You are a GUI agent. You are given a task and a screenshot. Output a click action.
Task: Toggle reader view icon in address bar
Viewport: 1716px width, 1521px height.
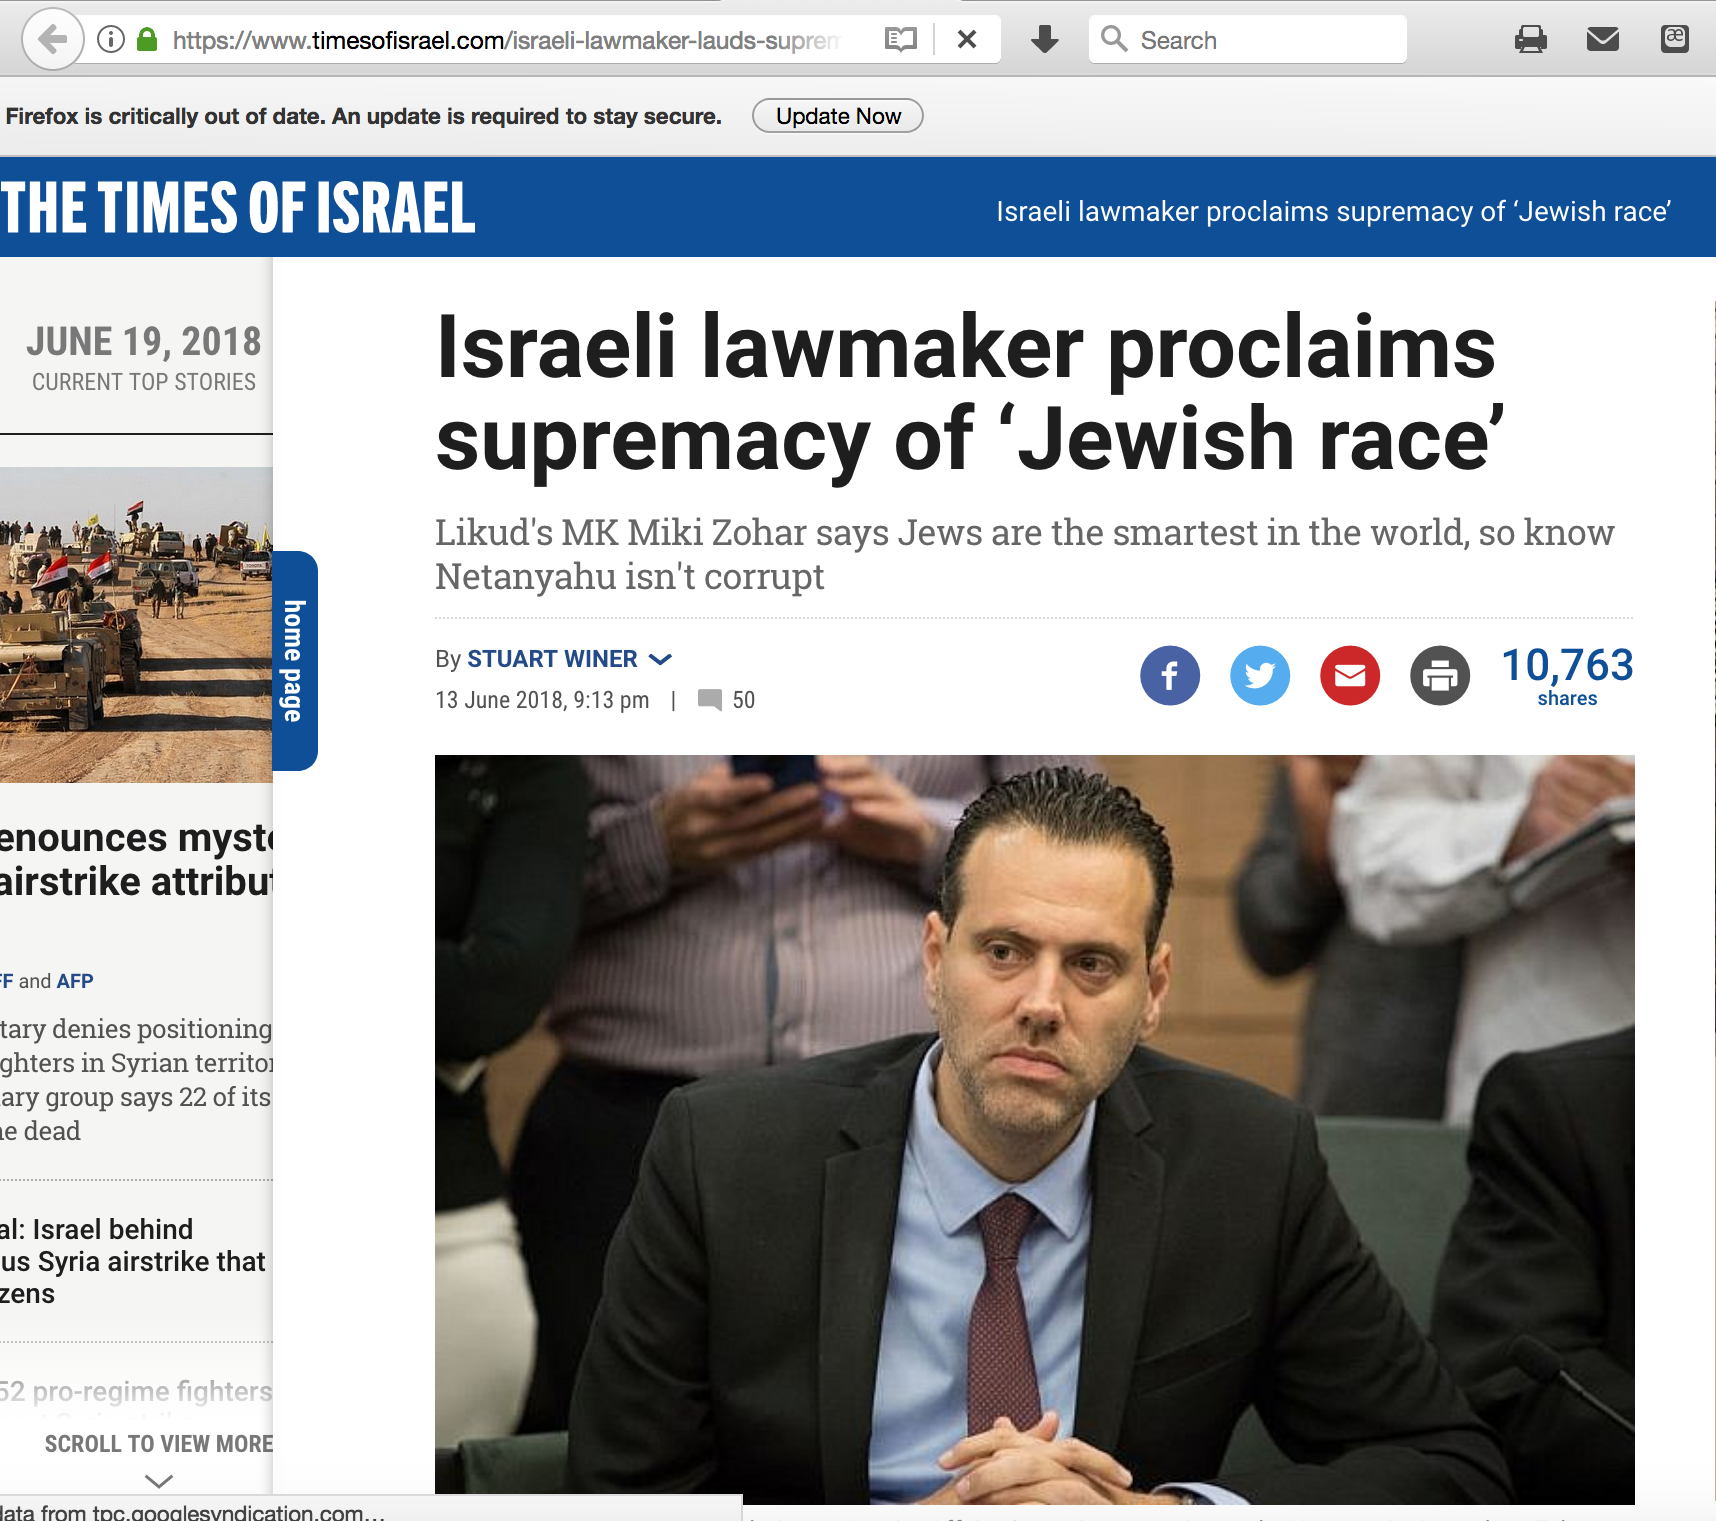click(x=901, y=40)
